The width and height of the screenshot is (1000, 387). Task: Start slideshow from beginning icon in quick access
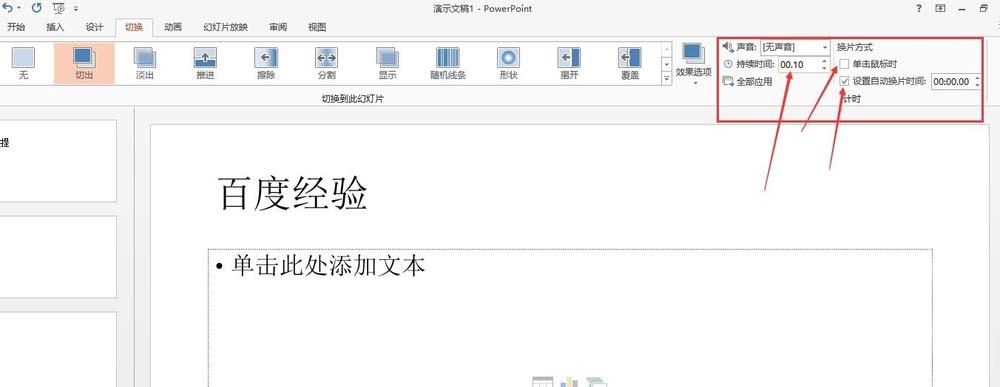59,8
